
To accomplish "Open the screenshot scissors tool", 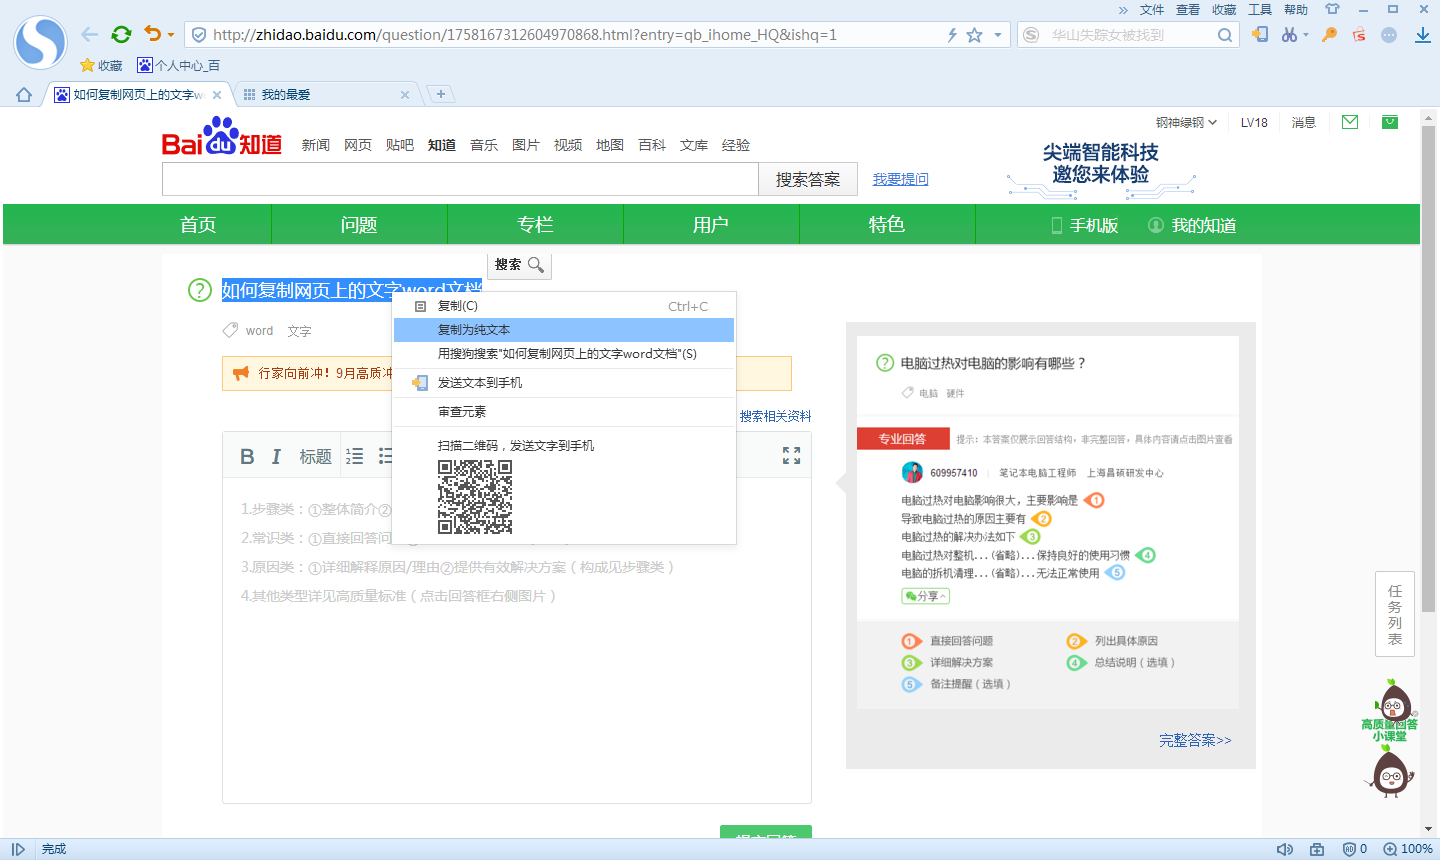I will [x=1287, y=34].
